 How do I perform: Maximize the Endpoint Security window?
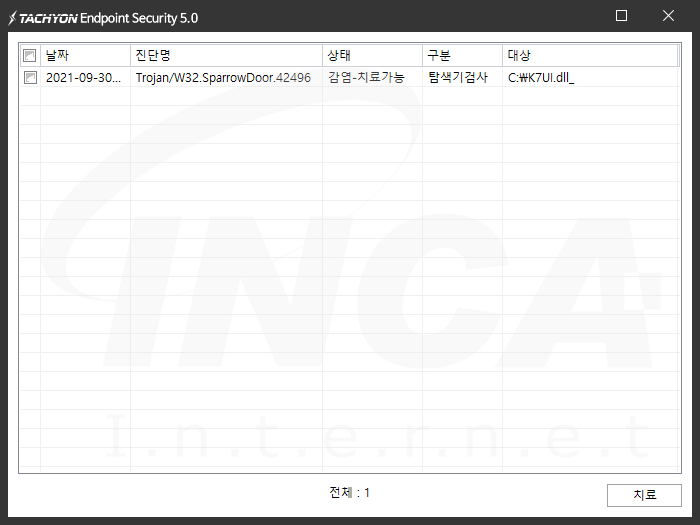click(621, 16)
